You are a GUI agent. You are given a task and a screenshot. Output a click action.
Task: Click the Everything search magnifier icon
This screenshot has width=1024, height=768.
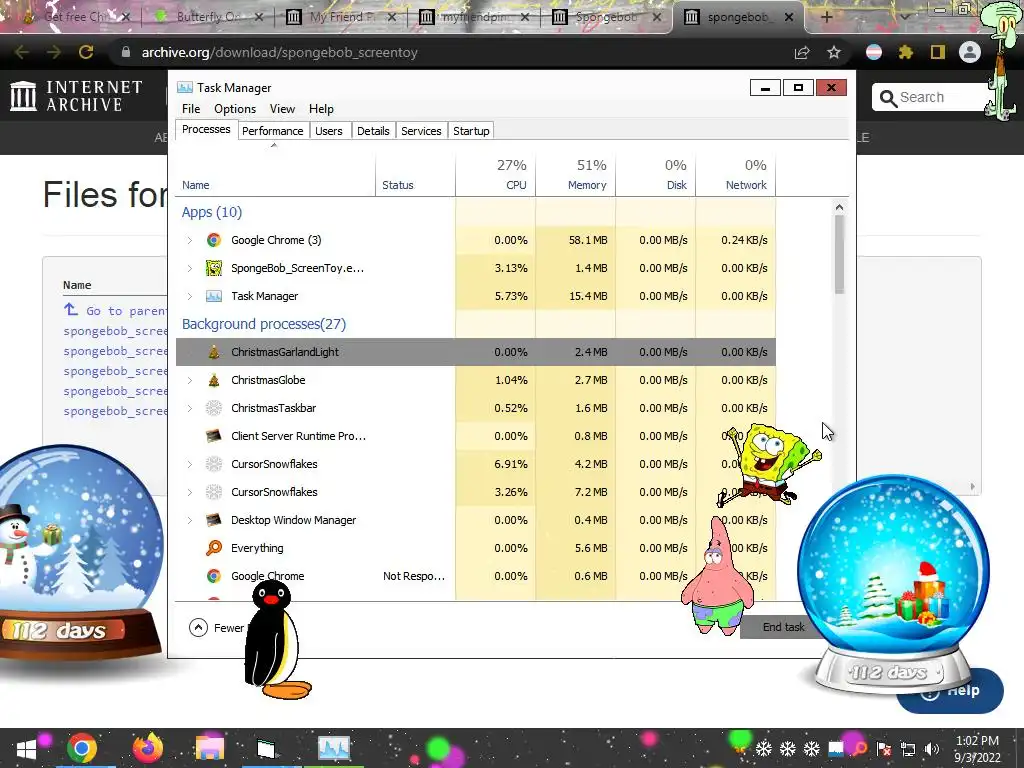click(214, 548)
